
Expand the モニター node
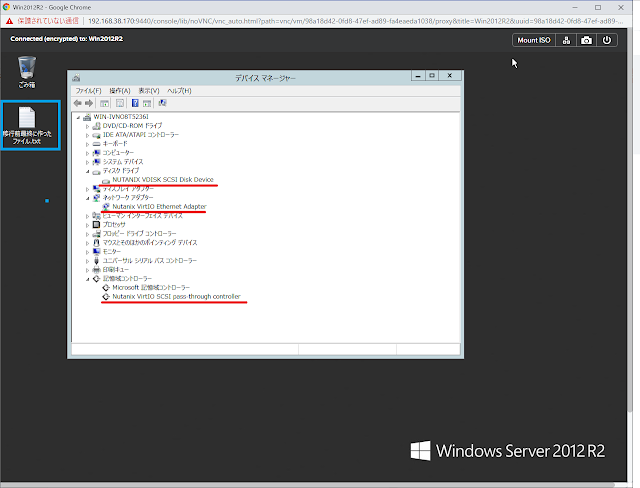coord(87,252)
